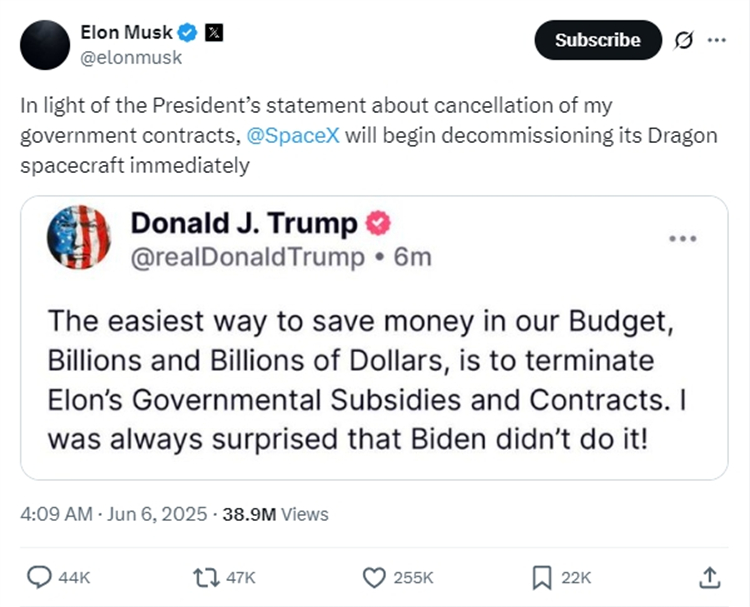Image resolution: width=750 pixels, height=607 pixels.
Task: Click the Elon Musk display name
Action: [126, 32]
